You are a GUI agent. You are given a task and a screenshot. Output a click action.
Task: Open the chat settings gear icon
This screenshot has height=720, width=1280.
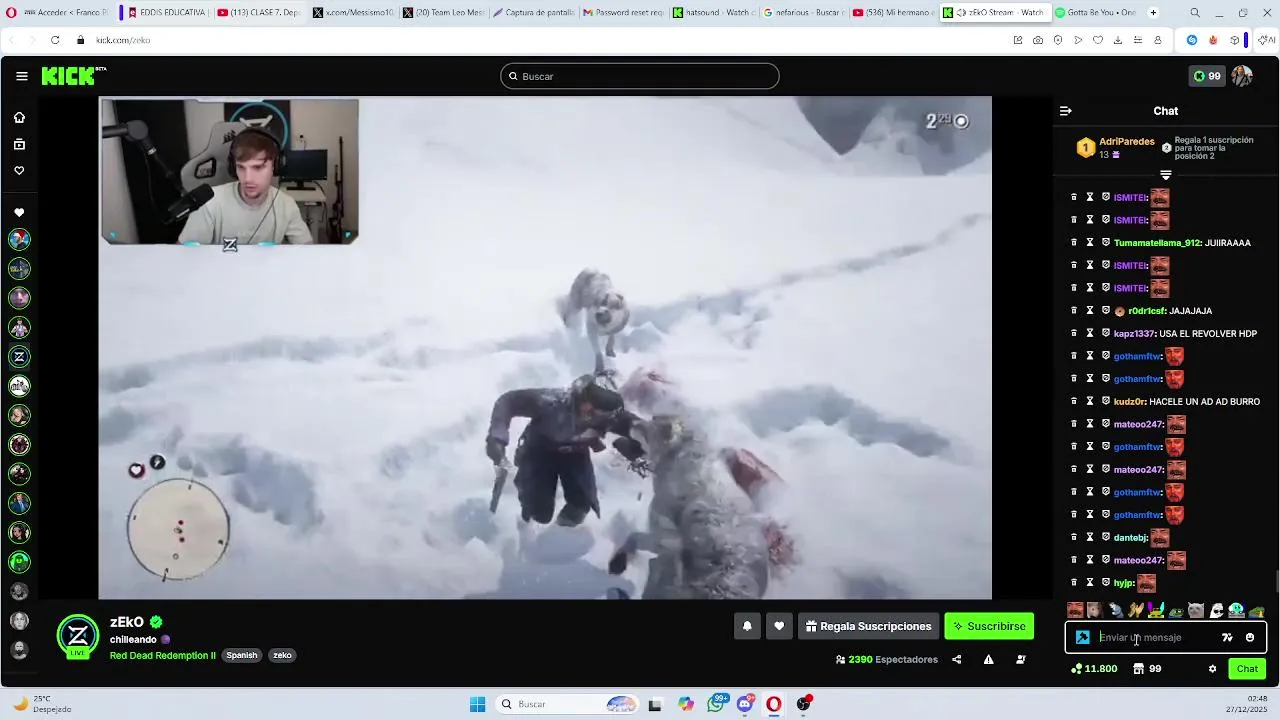(1212, 669)
